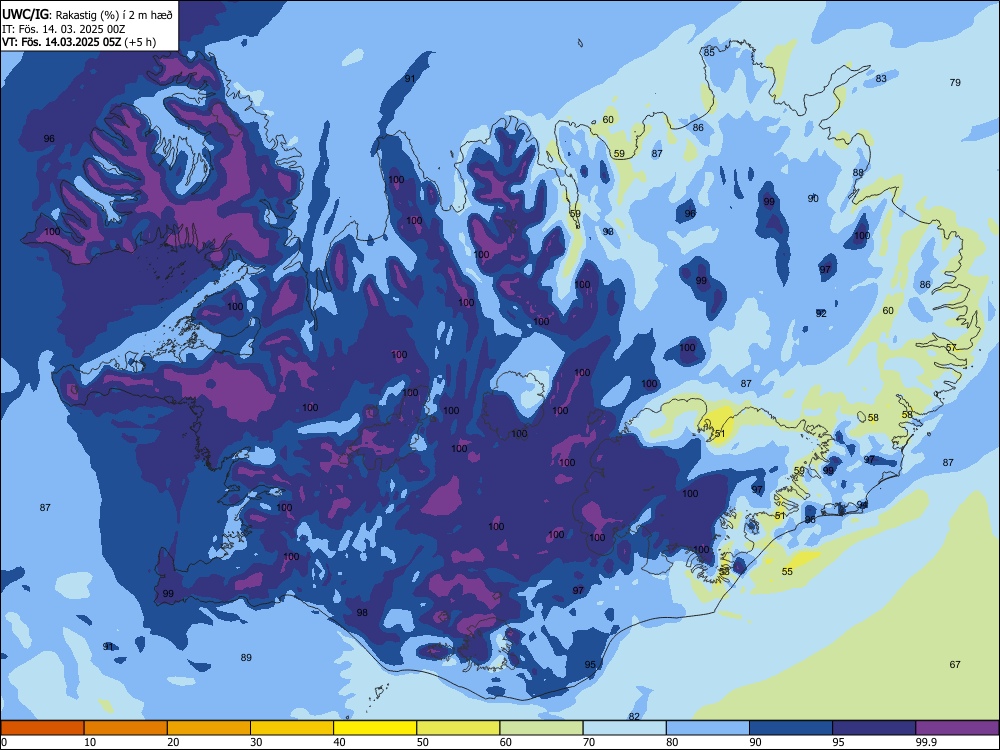Click the '83' humidity value on the map

point(881,78)
